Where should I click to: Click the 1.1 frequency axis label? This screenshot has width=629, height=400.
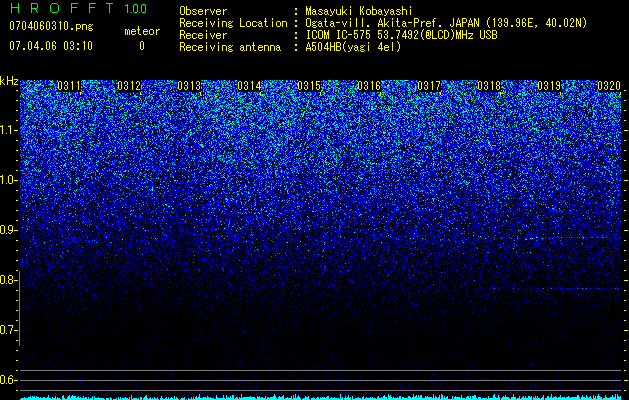9,130
